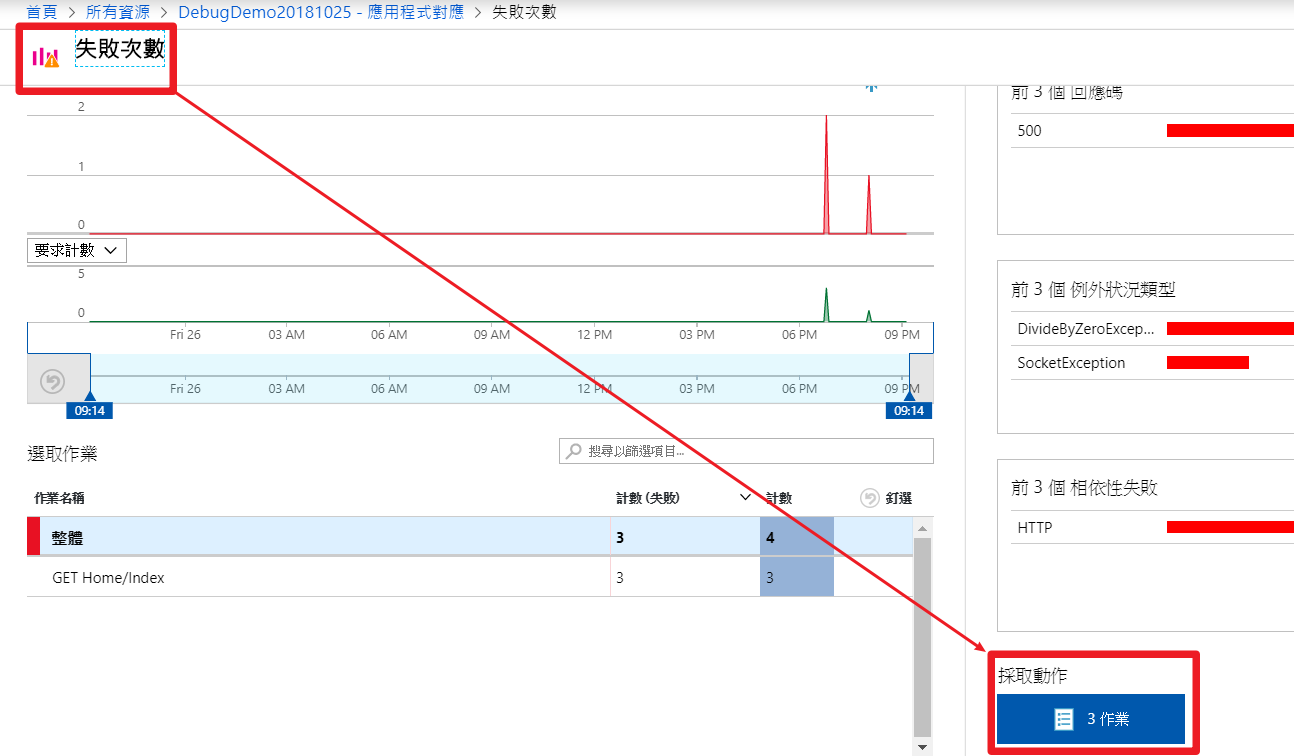The image size is (1294, 756).
Task: Click the 整體 row total count value 4
Action: 770,537
